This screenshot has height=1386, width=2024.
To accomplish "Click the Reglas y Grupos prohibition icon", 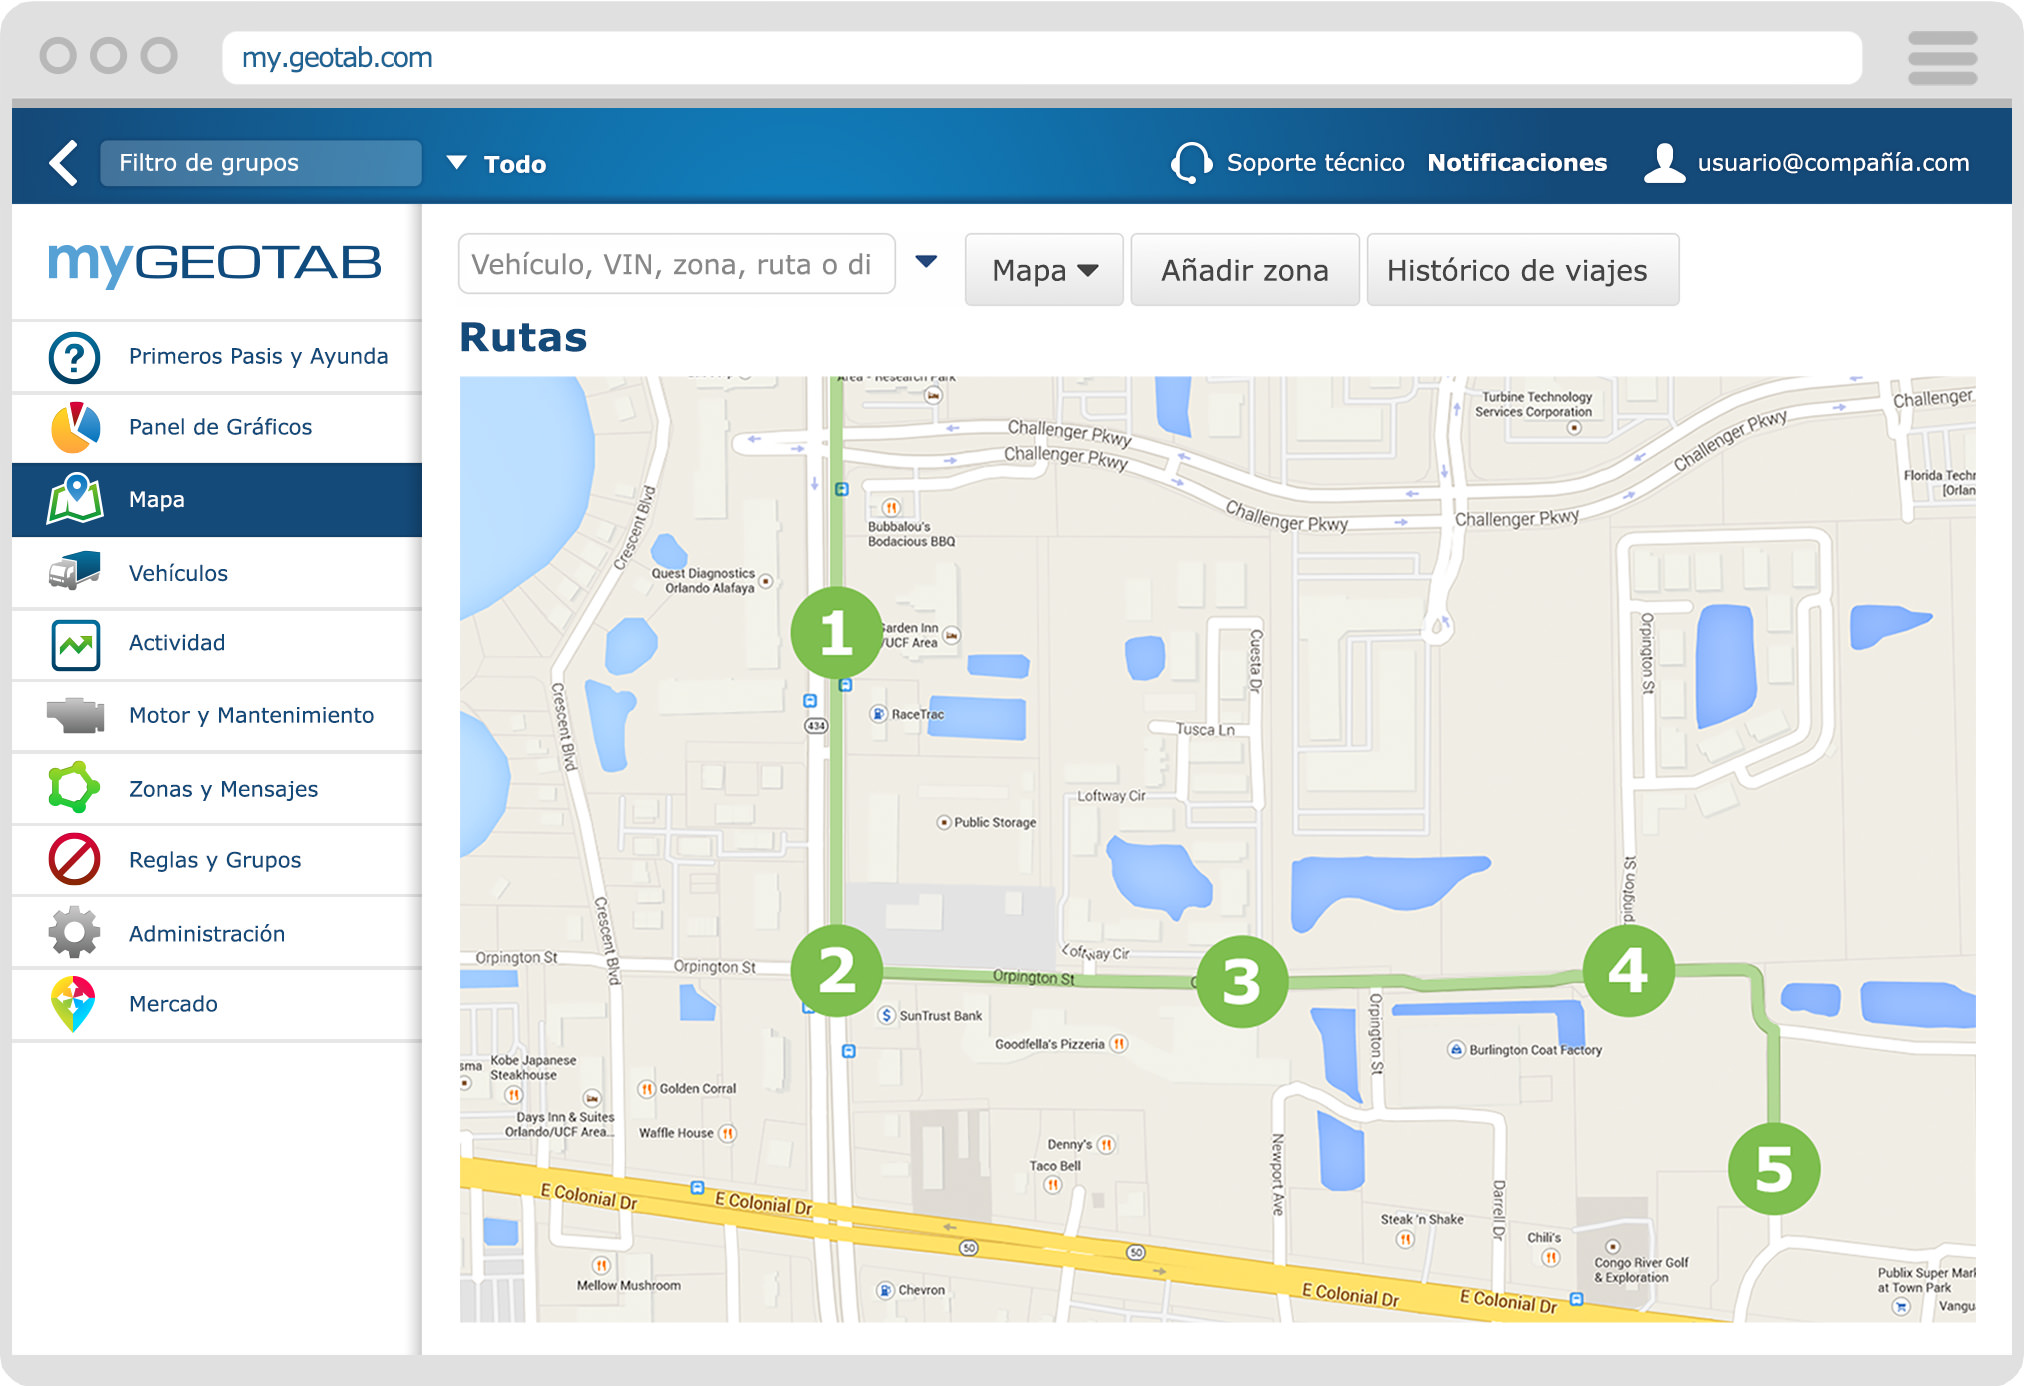I will (75, 859).
